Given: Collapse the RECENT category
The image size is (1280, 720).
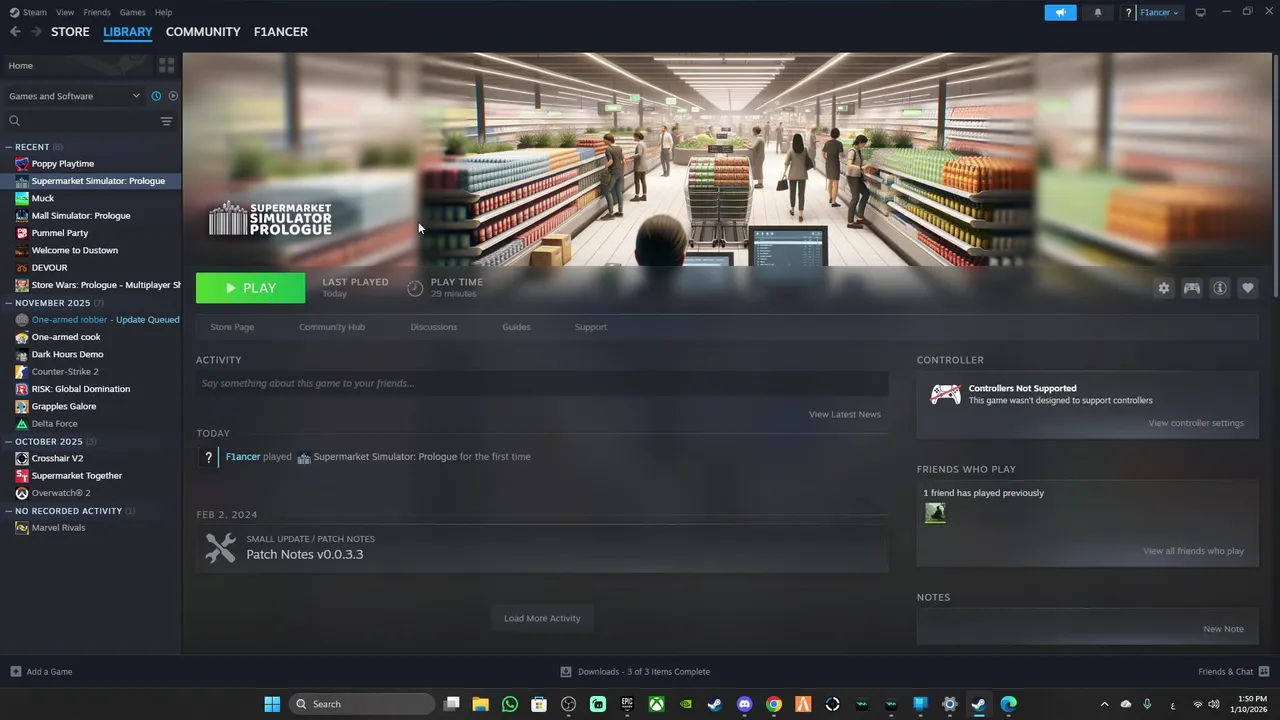Looking at the screenshot, I should [x=8, y=147].
